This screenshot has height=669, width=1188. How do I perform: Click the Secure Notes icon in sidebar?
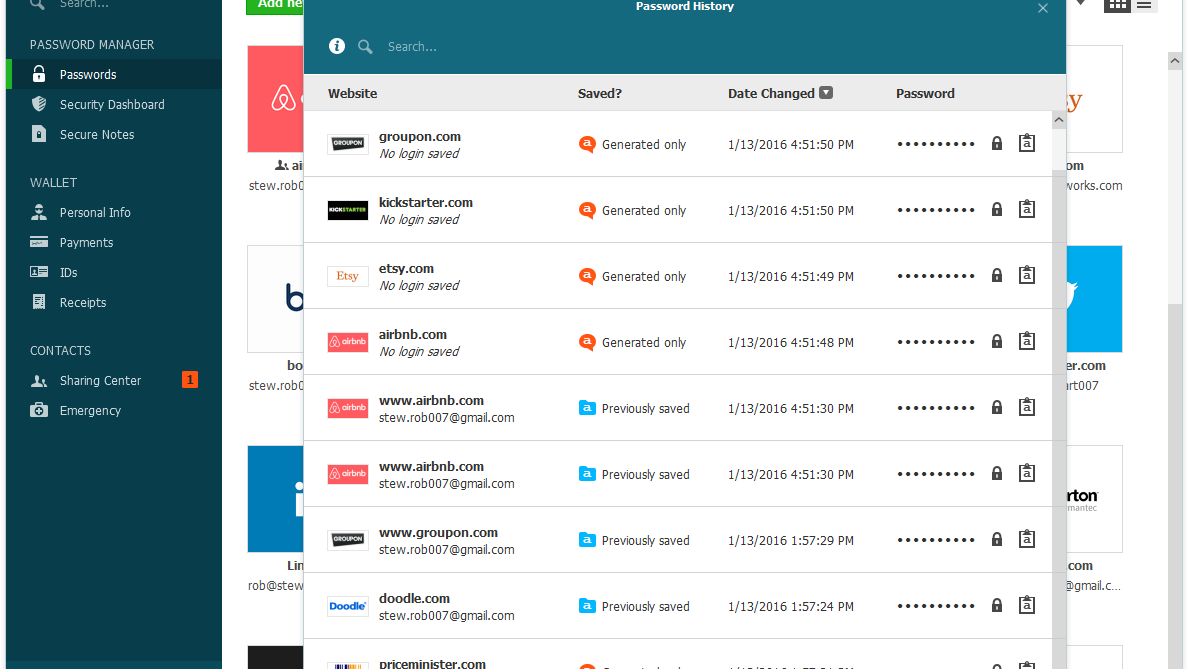pyautogui.click(x=39, y=134)
